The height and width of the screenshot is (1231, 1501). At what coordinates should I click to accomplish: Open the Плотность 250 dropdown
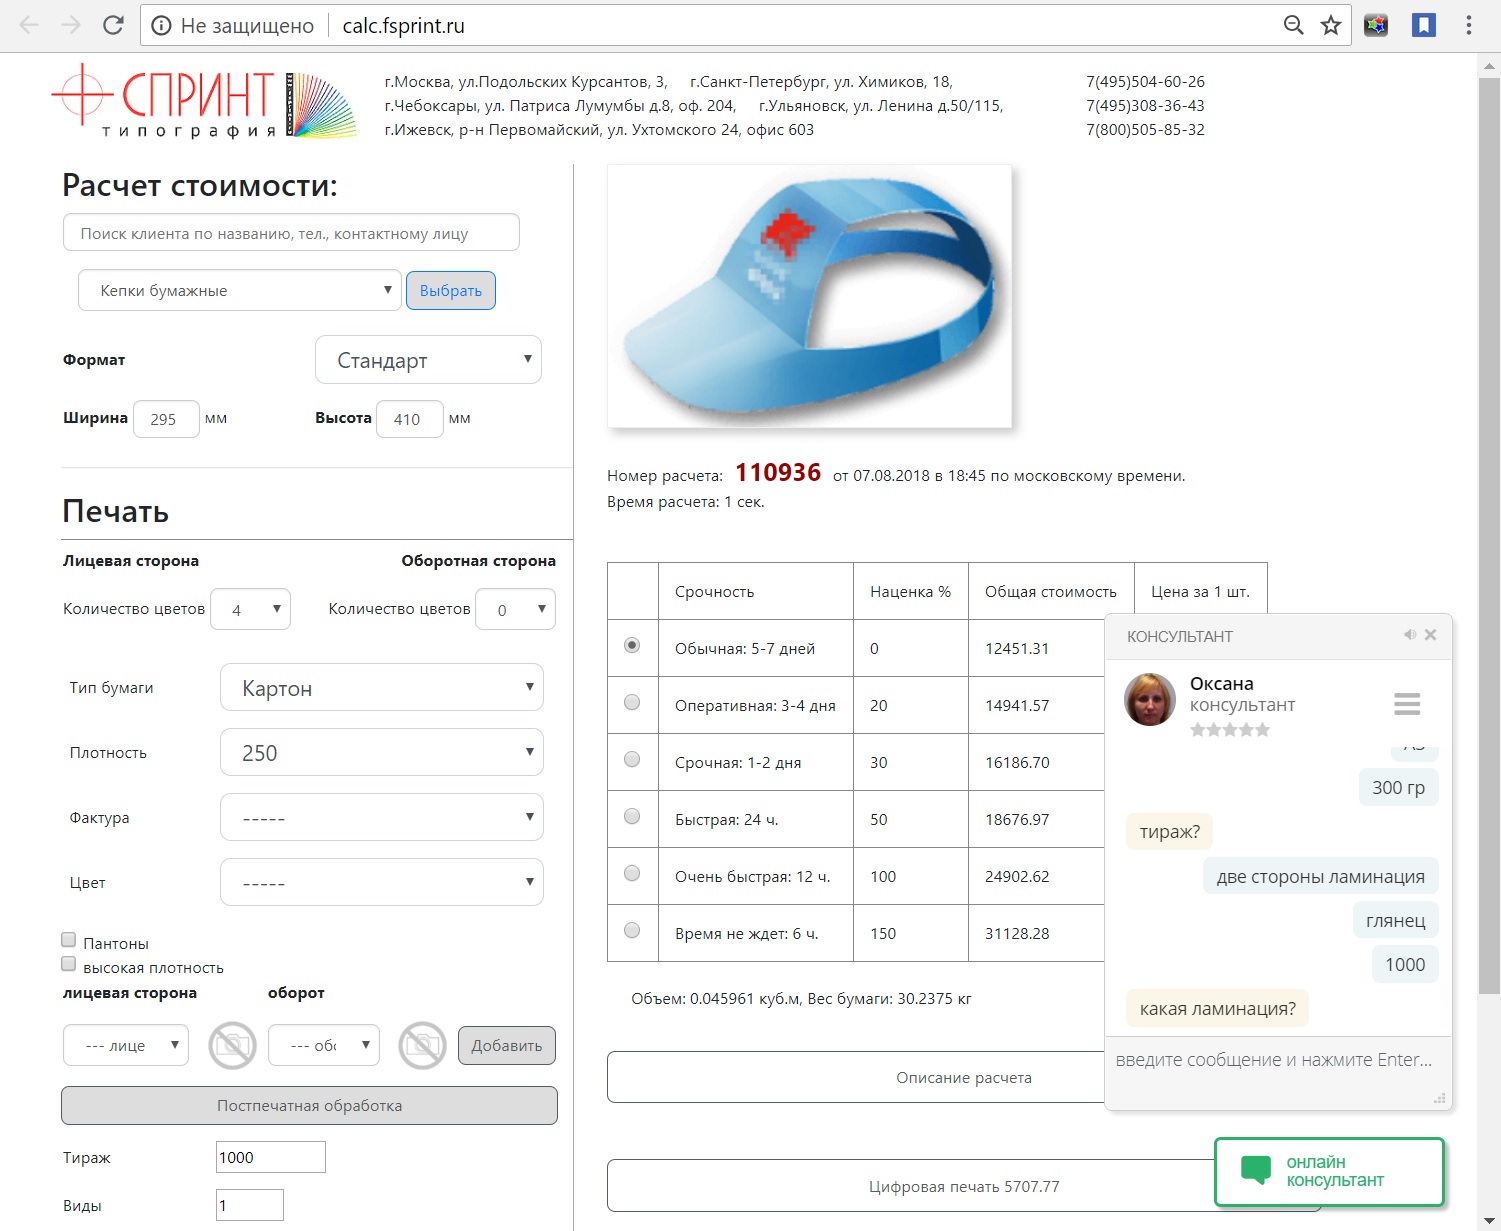coord(382,752)
